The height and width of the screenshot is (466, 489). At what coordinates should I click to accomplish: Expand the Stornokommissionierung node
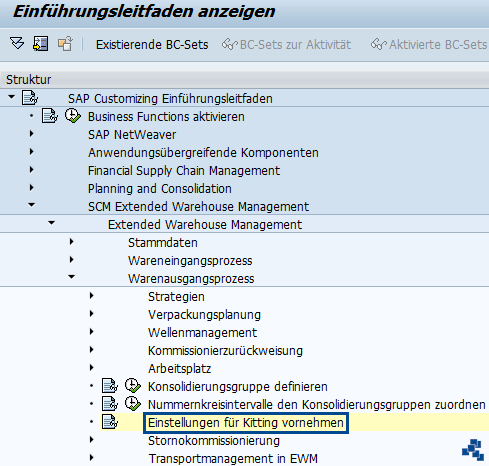[91, 440]
